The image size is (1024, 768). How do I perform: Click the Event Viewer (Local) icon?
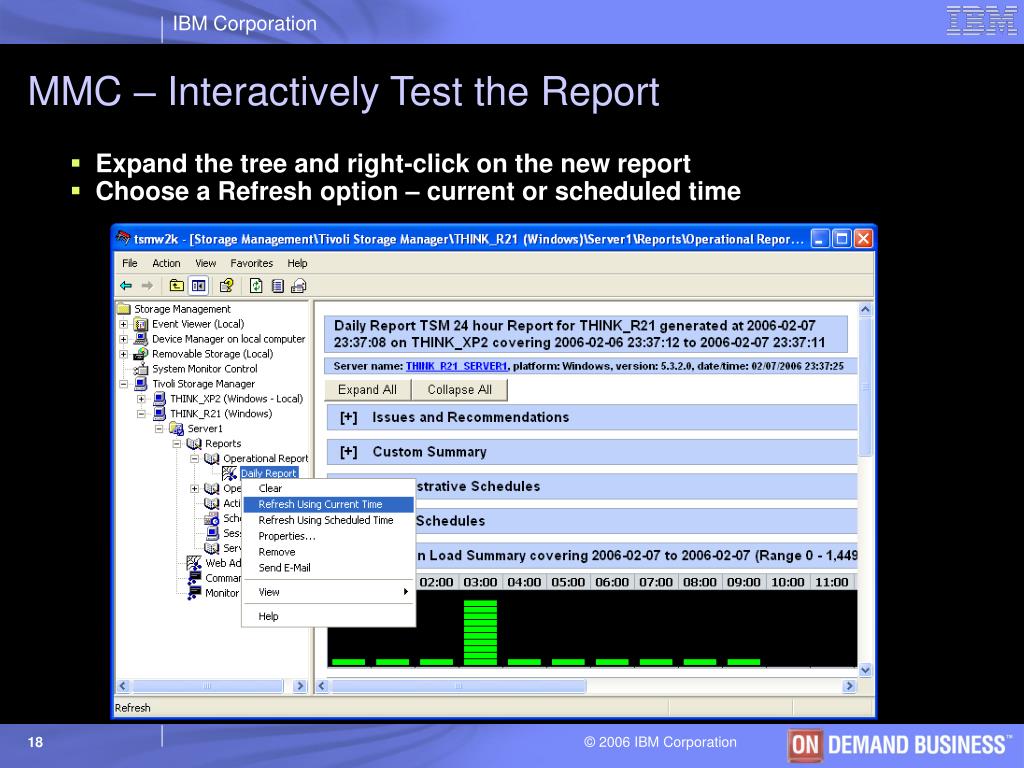141,324
